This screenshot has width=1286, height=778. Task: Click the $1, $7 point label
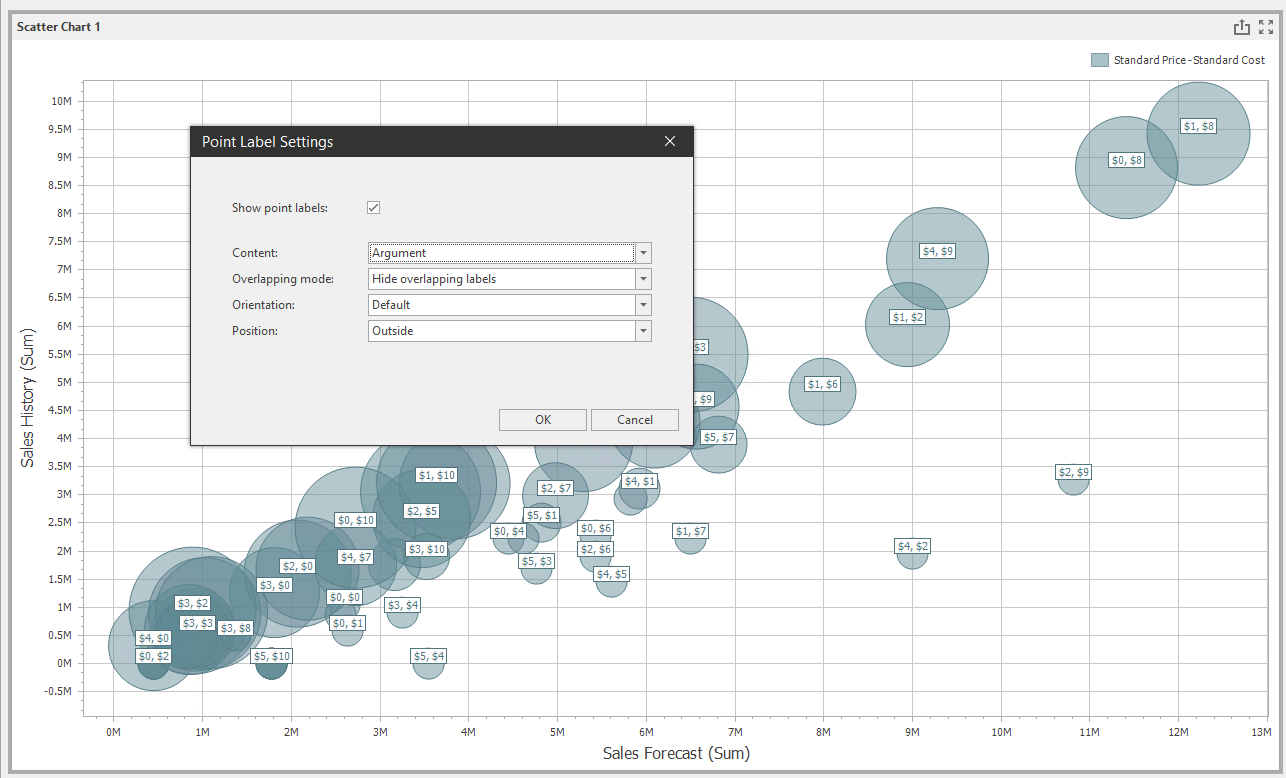[x=690, y=531]
